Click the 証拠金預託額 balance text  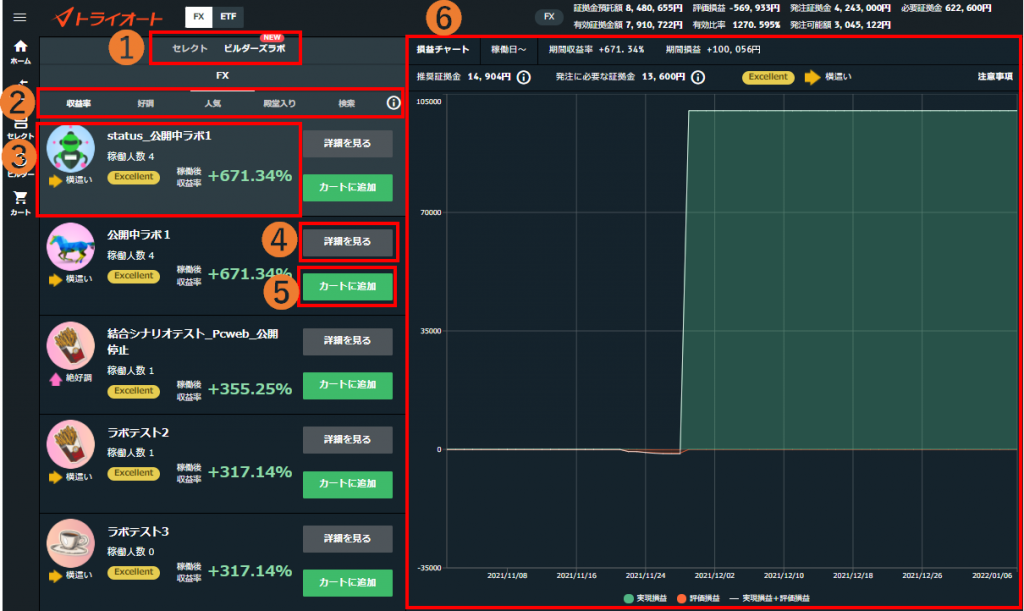[628, 8]
